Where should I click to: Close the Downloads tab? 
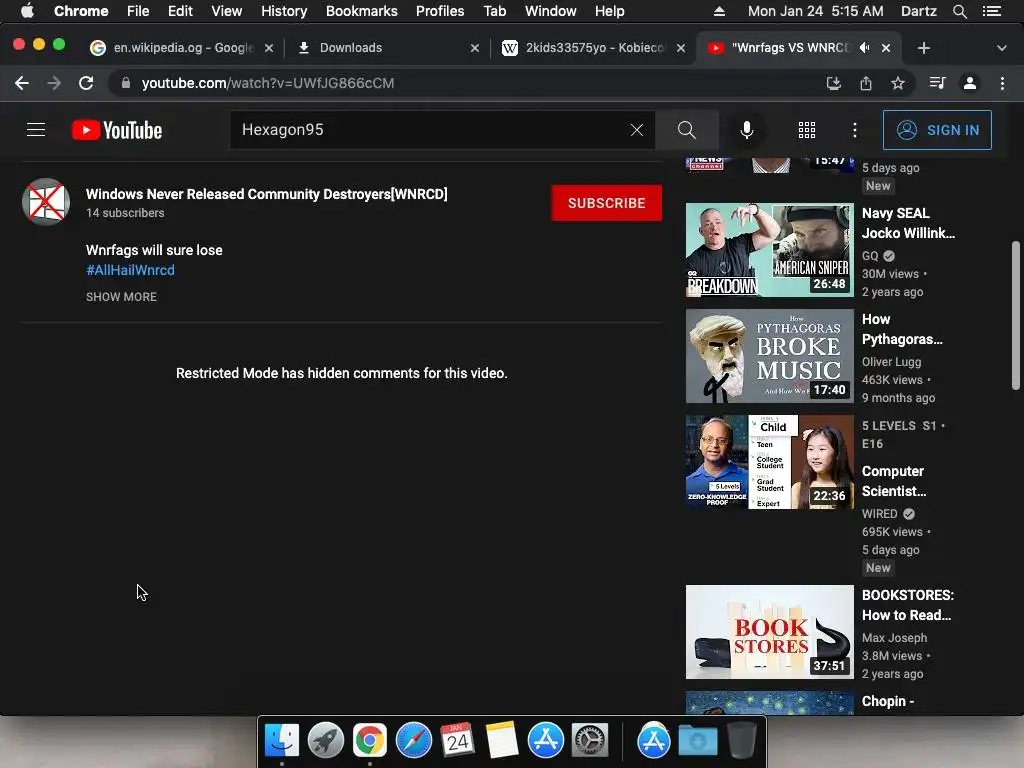click(x=475, y=48)
